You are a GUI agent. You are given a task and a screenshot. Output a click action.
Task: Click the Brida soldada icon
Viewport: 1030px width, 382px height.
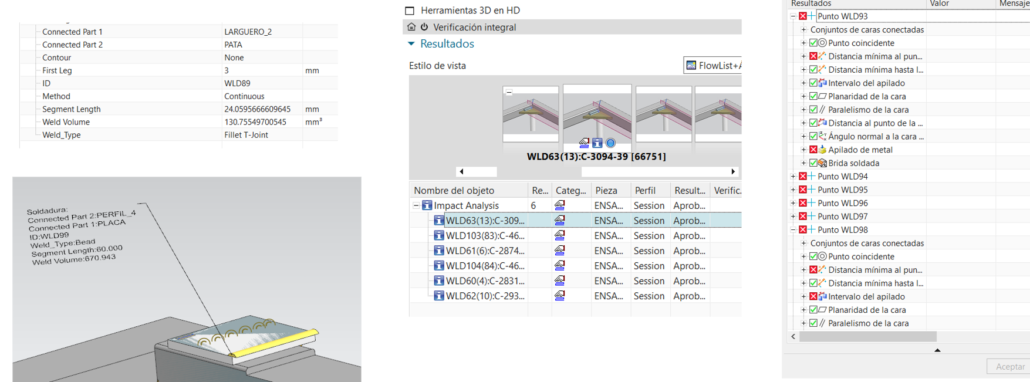[x=822, y=163]
